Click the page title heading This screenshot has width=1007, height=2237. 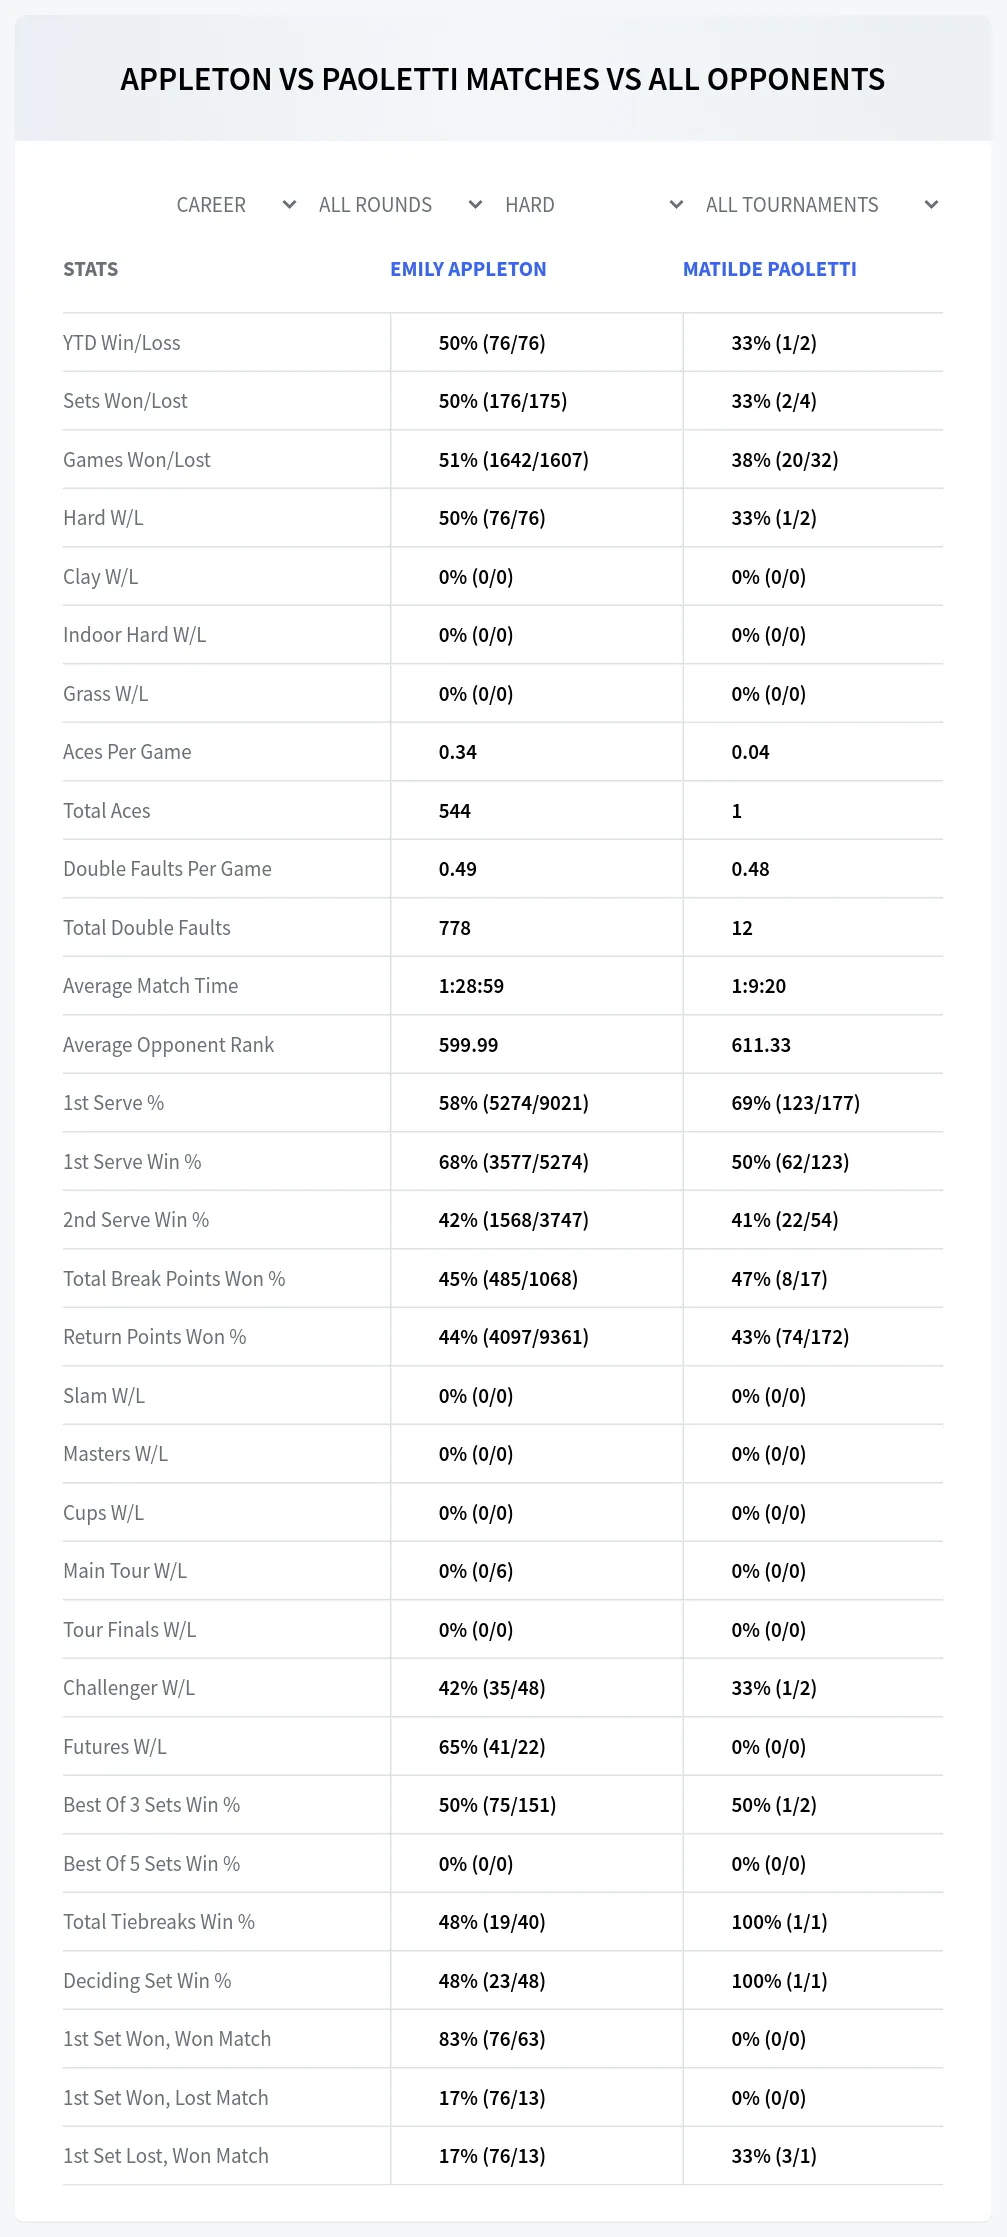point(503,79)
